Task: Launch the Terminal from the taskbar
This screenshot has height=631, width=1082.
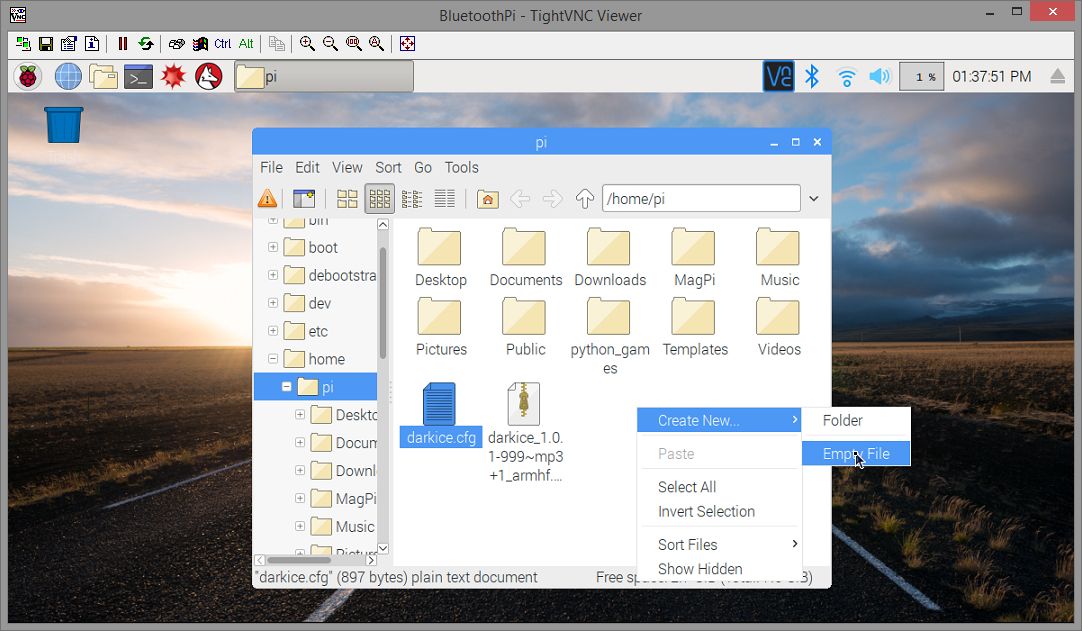Action: [138, 77]
